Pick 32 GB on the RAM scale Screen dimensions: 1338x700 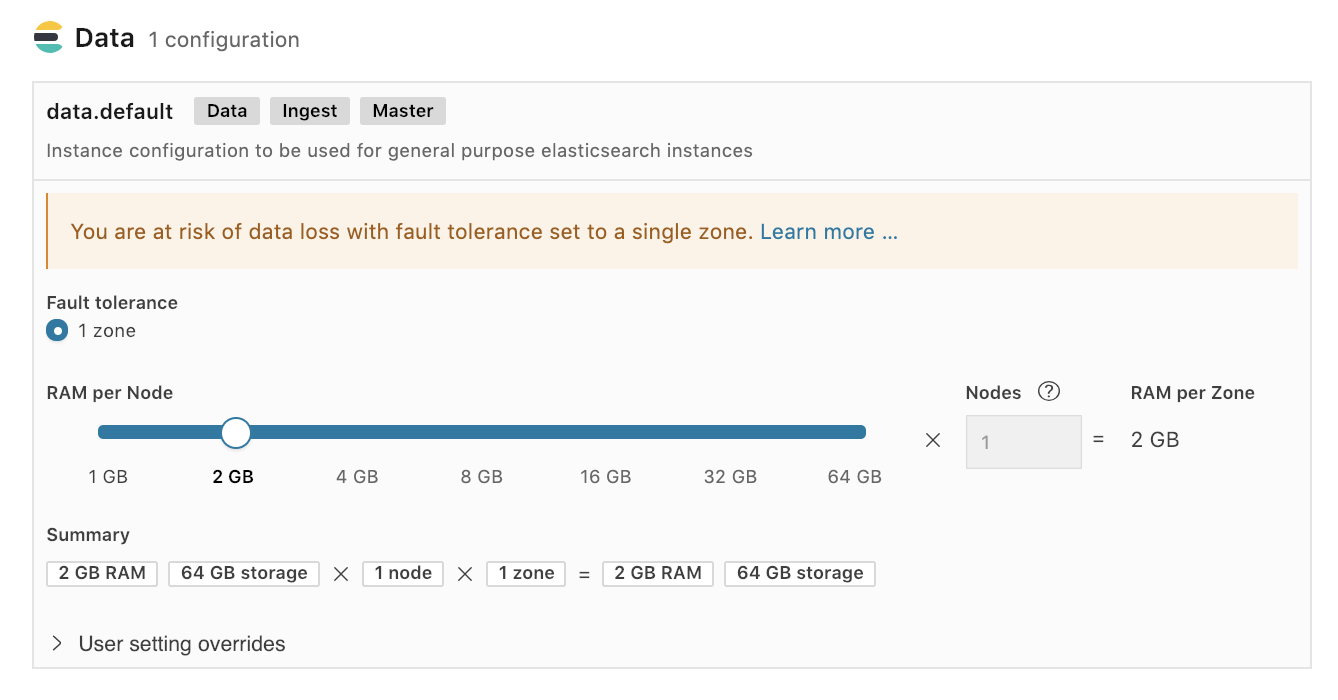(730, 477)
